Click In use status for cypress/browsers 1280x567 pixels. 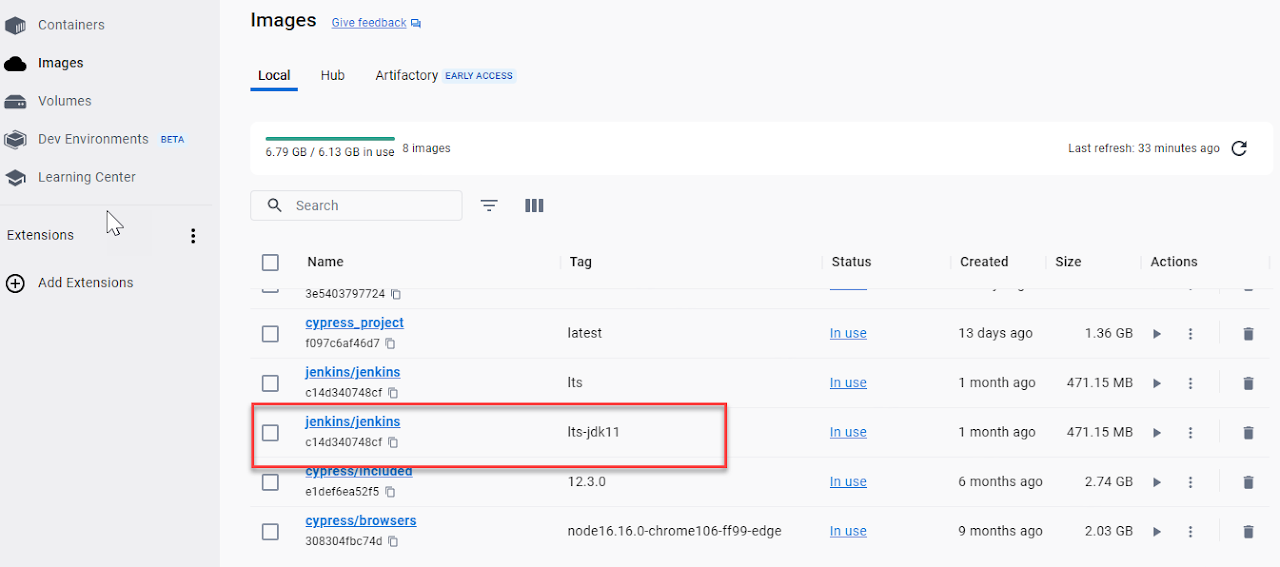(x=848, y=531)
